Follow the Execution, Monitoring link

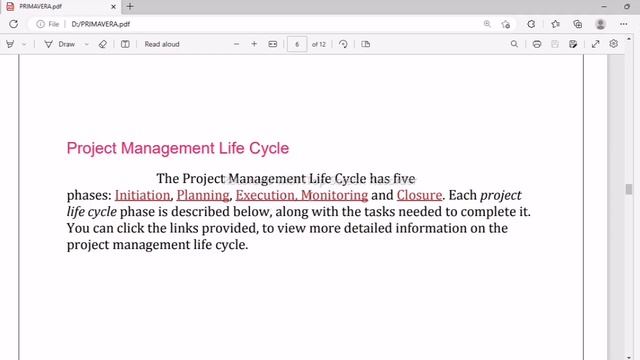tap(302, 195)
